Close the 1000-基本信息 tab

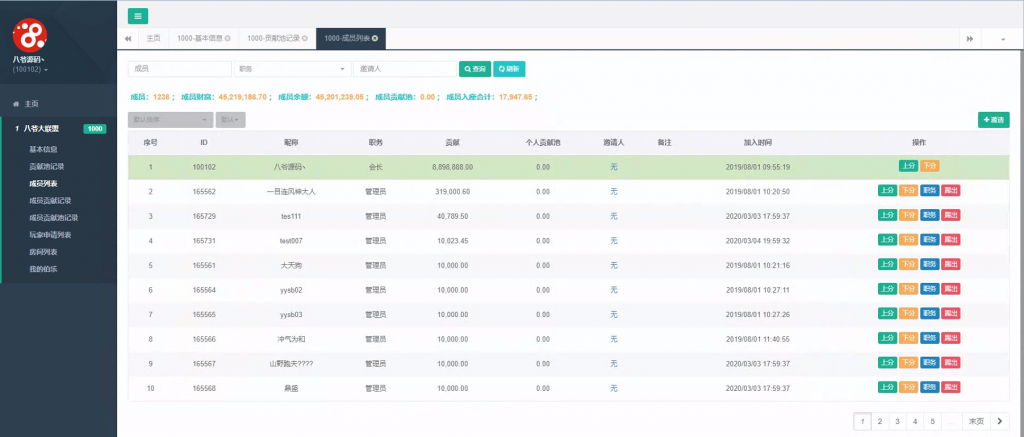click(228, 39)
